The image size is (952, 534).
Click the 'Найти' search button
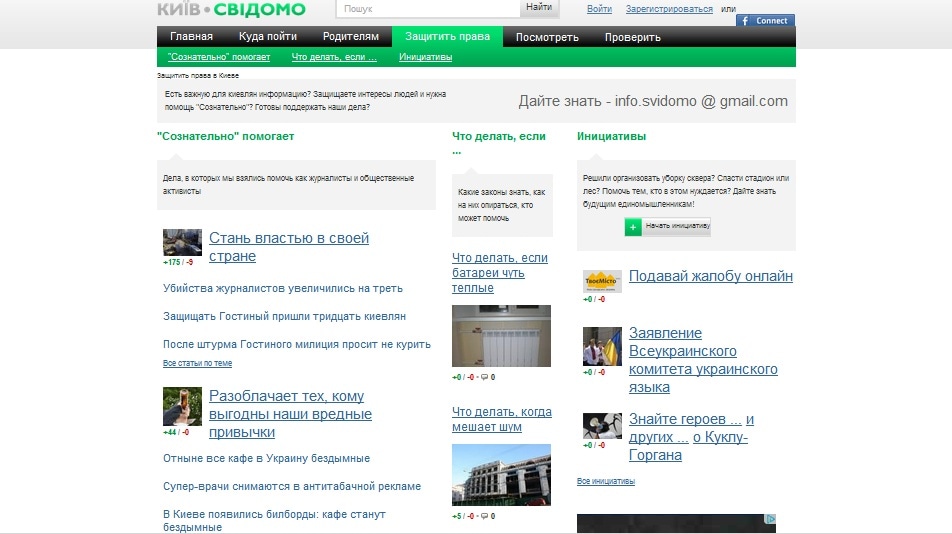[538, 8]
